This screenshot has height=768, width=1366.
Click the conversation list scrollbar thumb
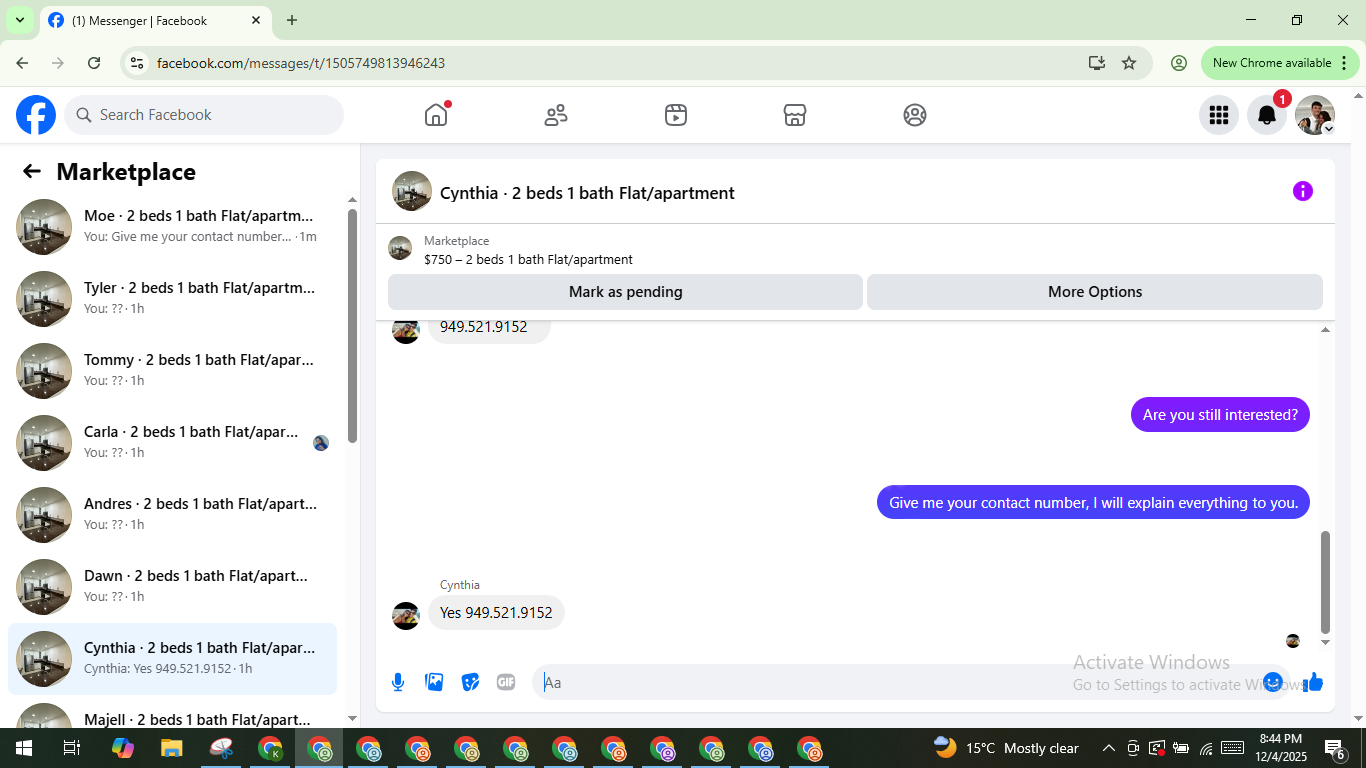(352, 325)
